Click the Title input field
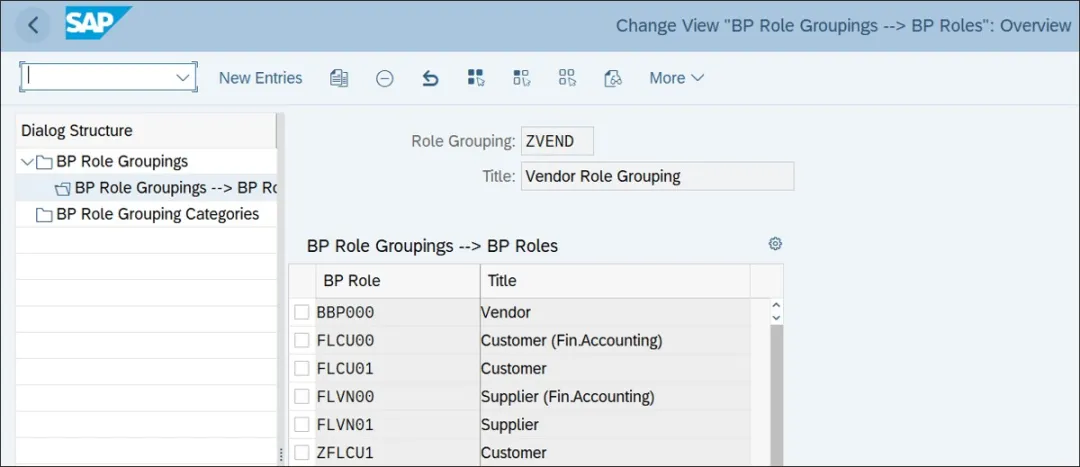This screenshot has width=1080, height=467. tap(656, 177)
